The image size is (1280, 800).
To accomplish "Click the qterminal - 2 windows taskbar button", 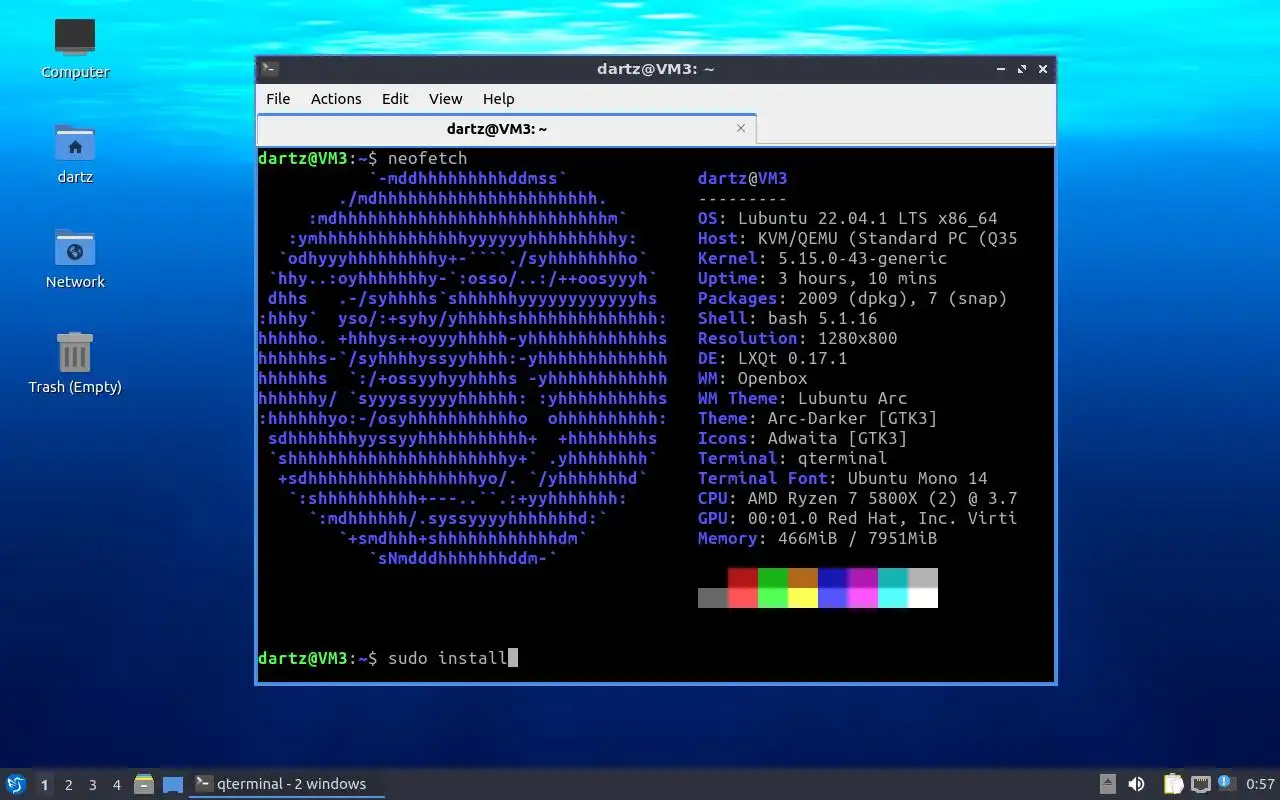I will [x=287, y=784].
